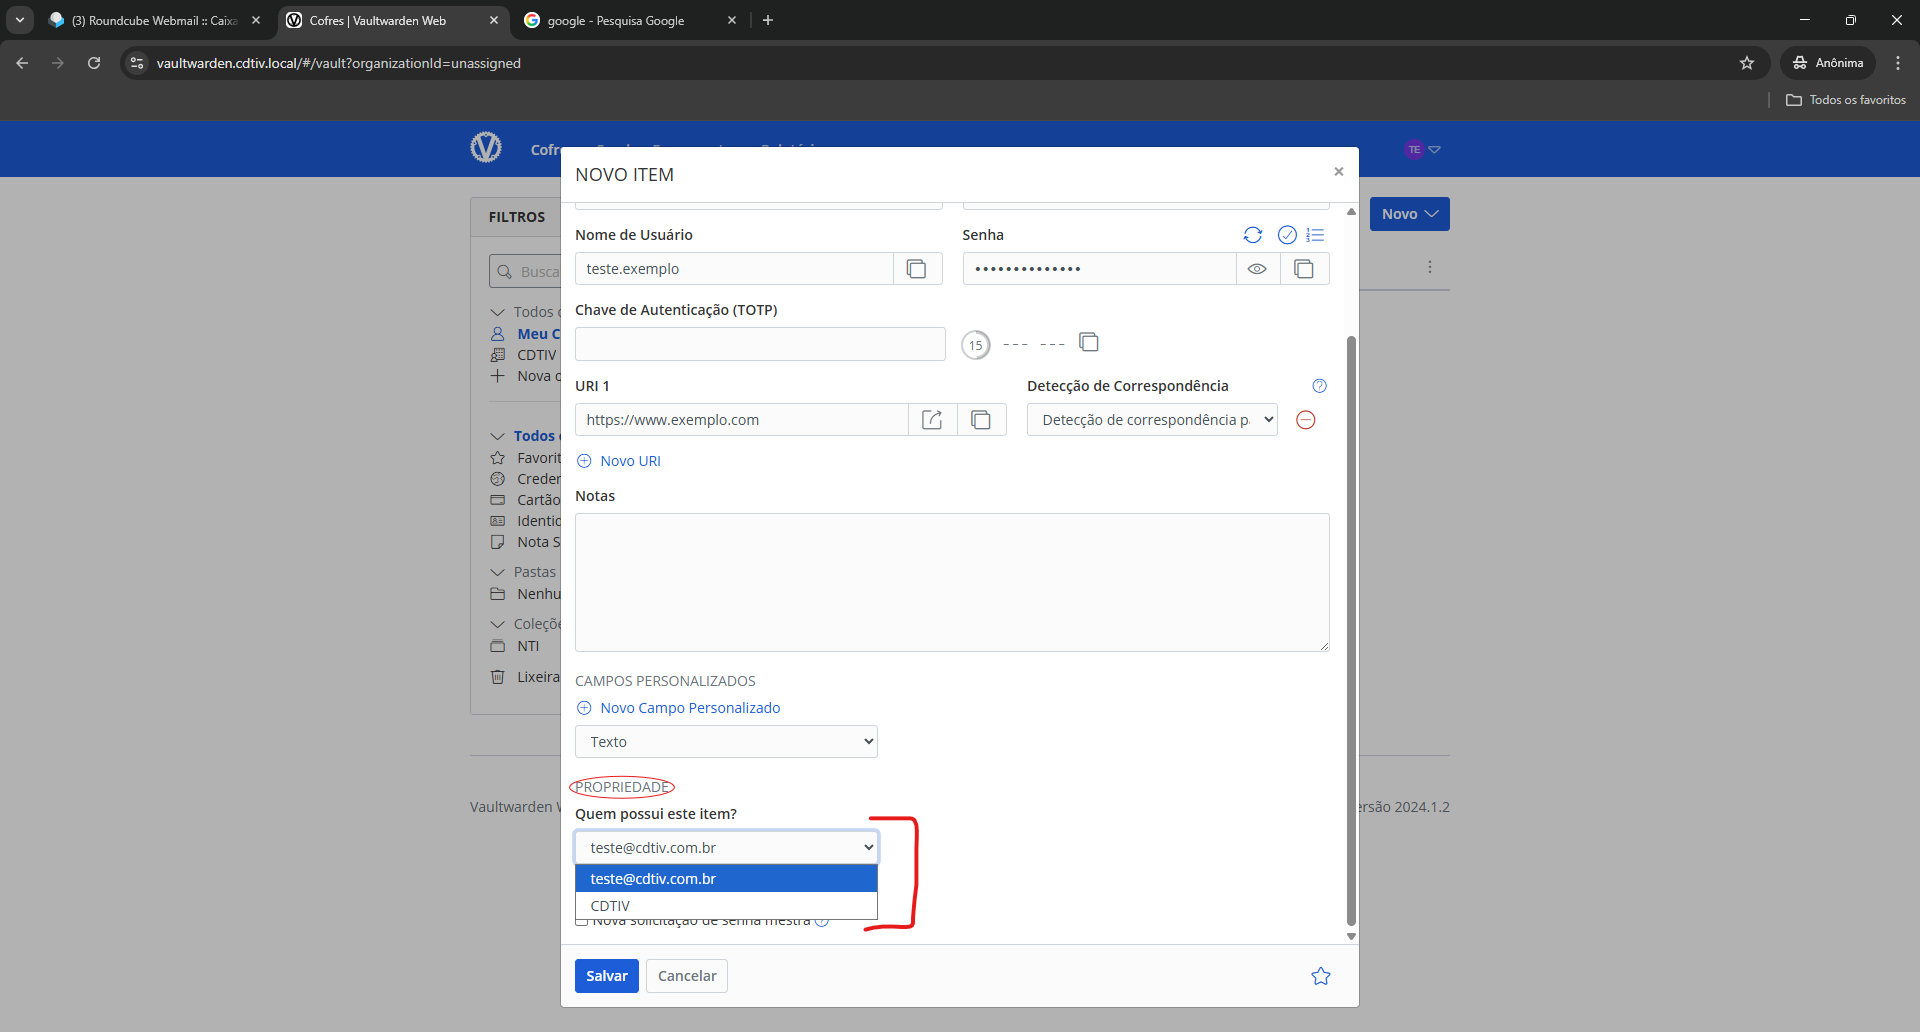Click the Salvar button

(606, 976)
